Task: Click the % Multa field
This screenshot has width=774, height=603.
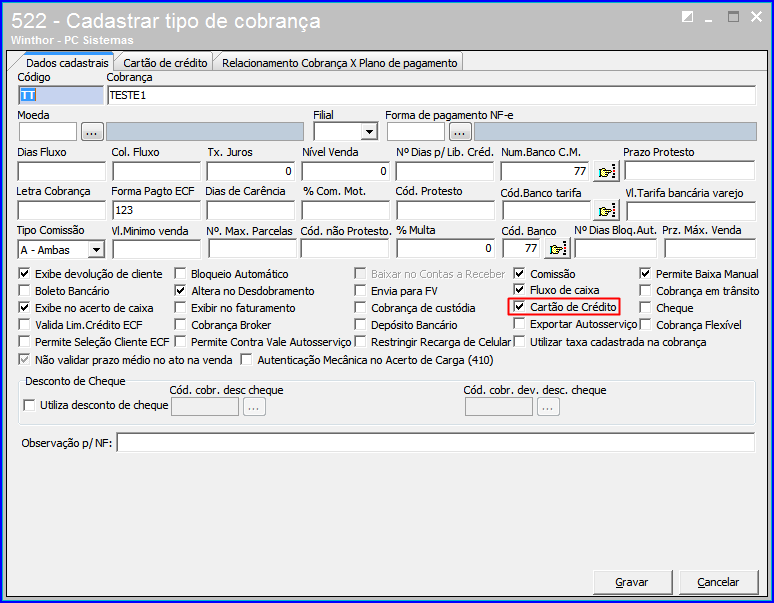Action: click(x=445, y=249)
